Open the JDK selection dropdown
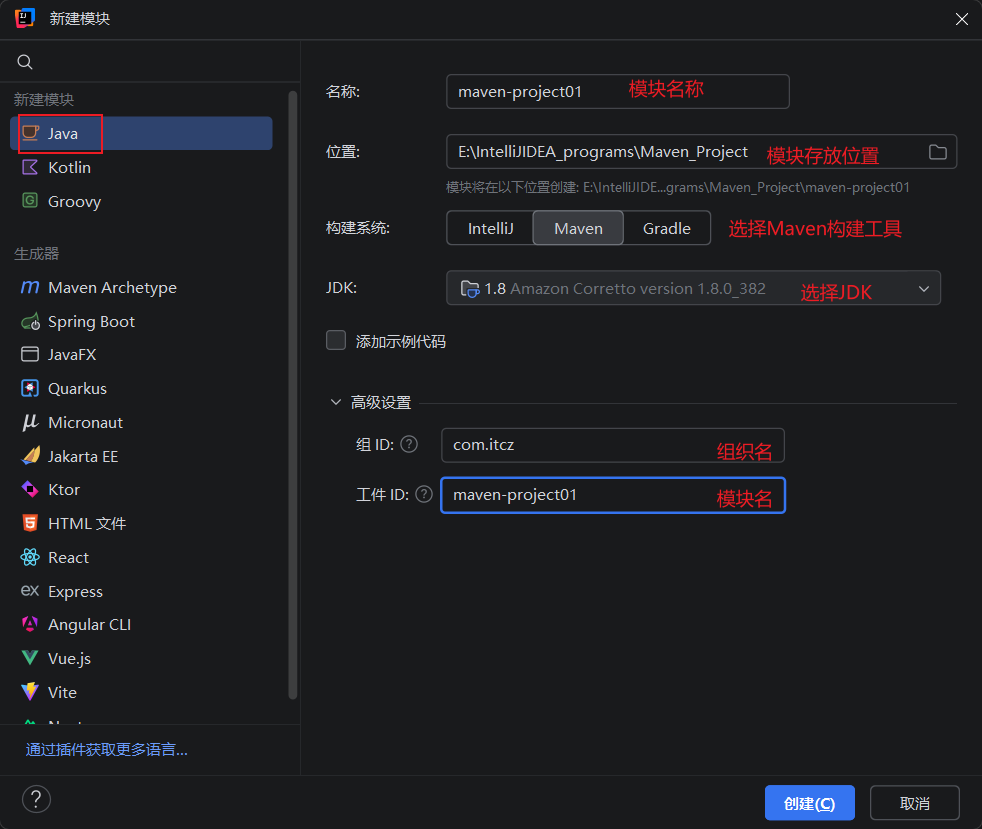Screen dimensions: 982x829 pyautogui.click(x=693, y=288)
